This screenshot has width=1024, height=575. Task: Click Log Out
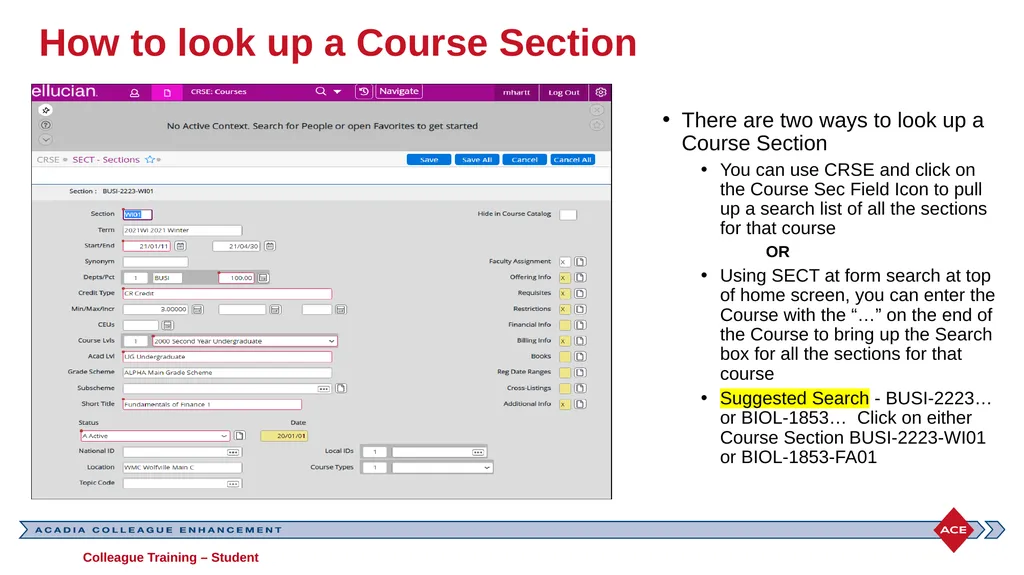(x=564, y=93)
